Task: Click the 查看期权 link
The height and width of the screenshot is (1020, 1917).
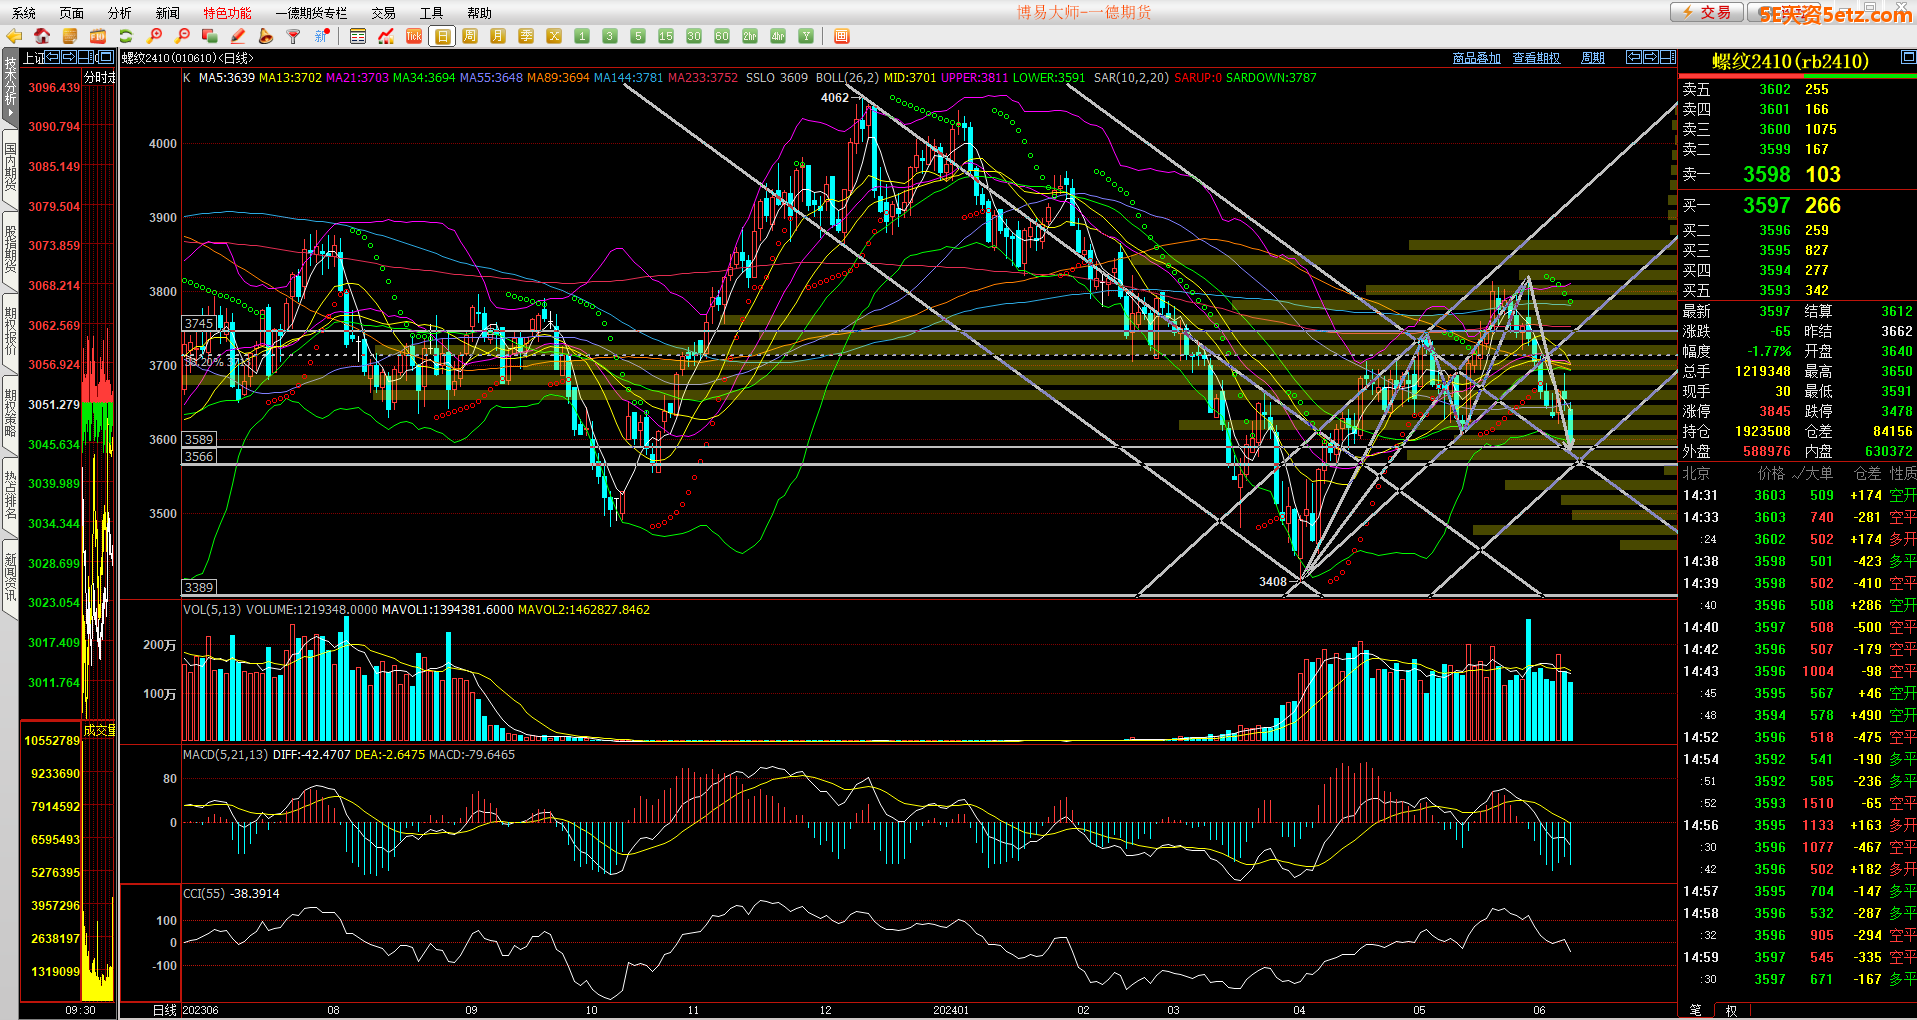Action: click(1536, 58)
